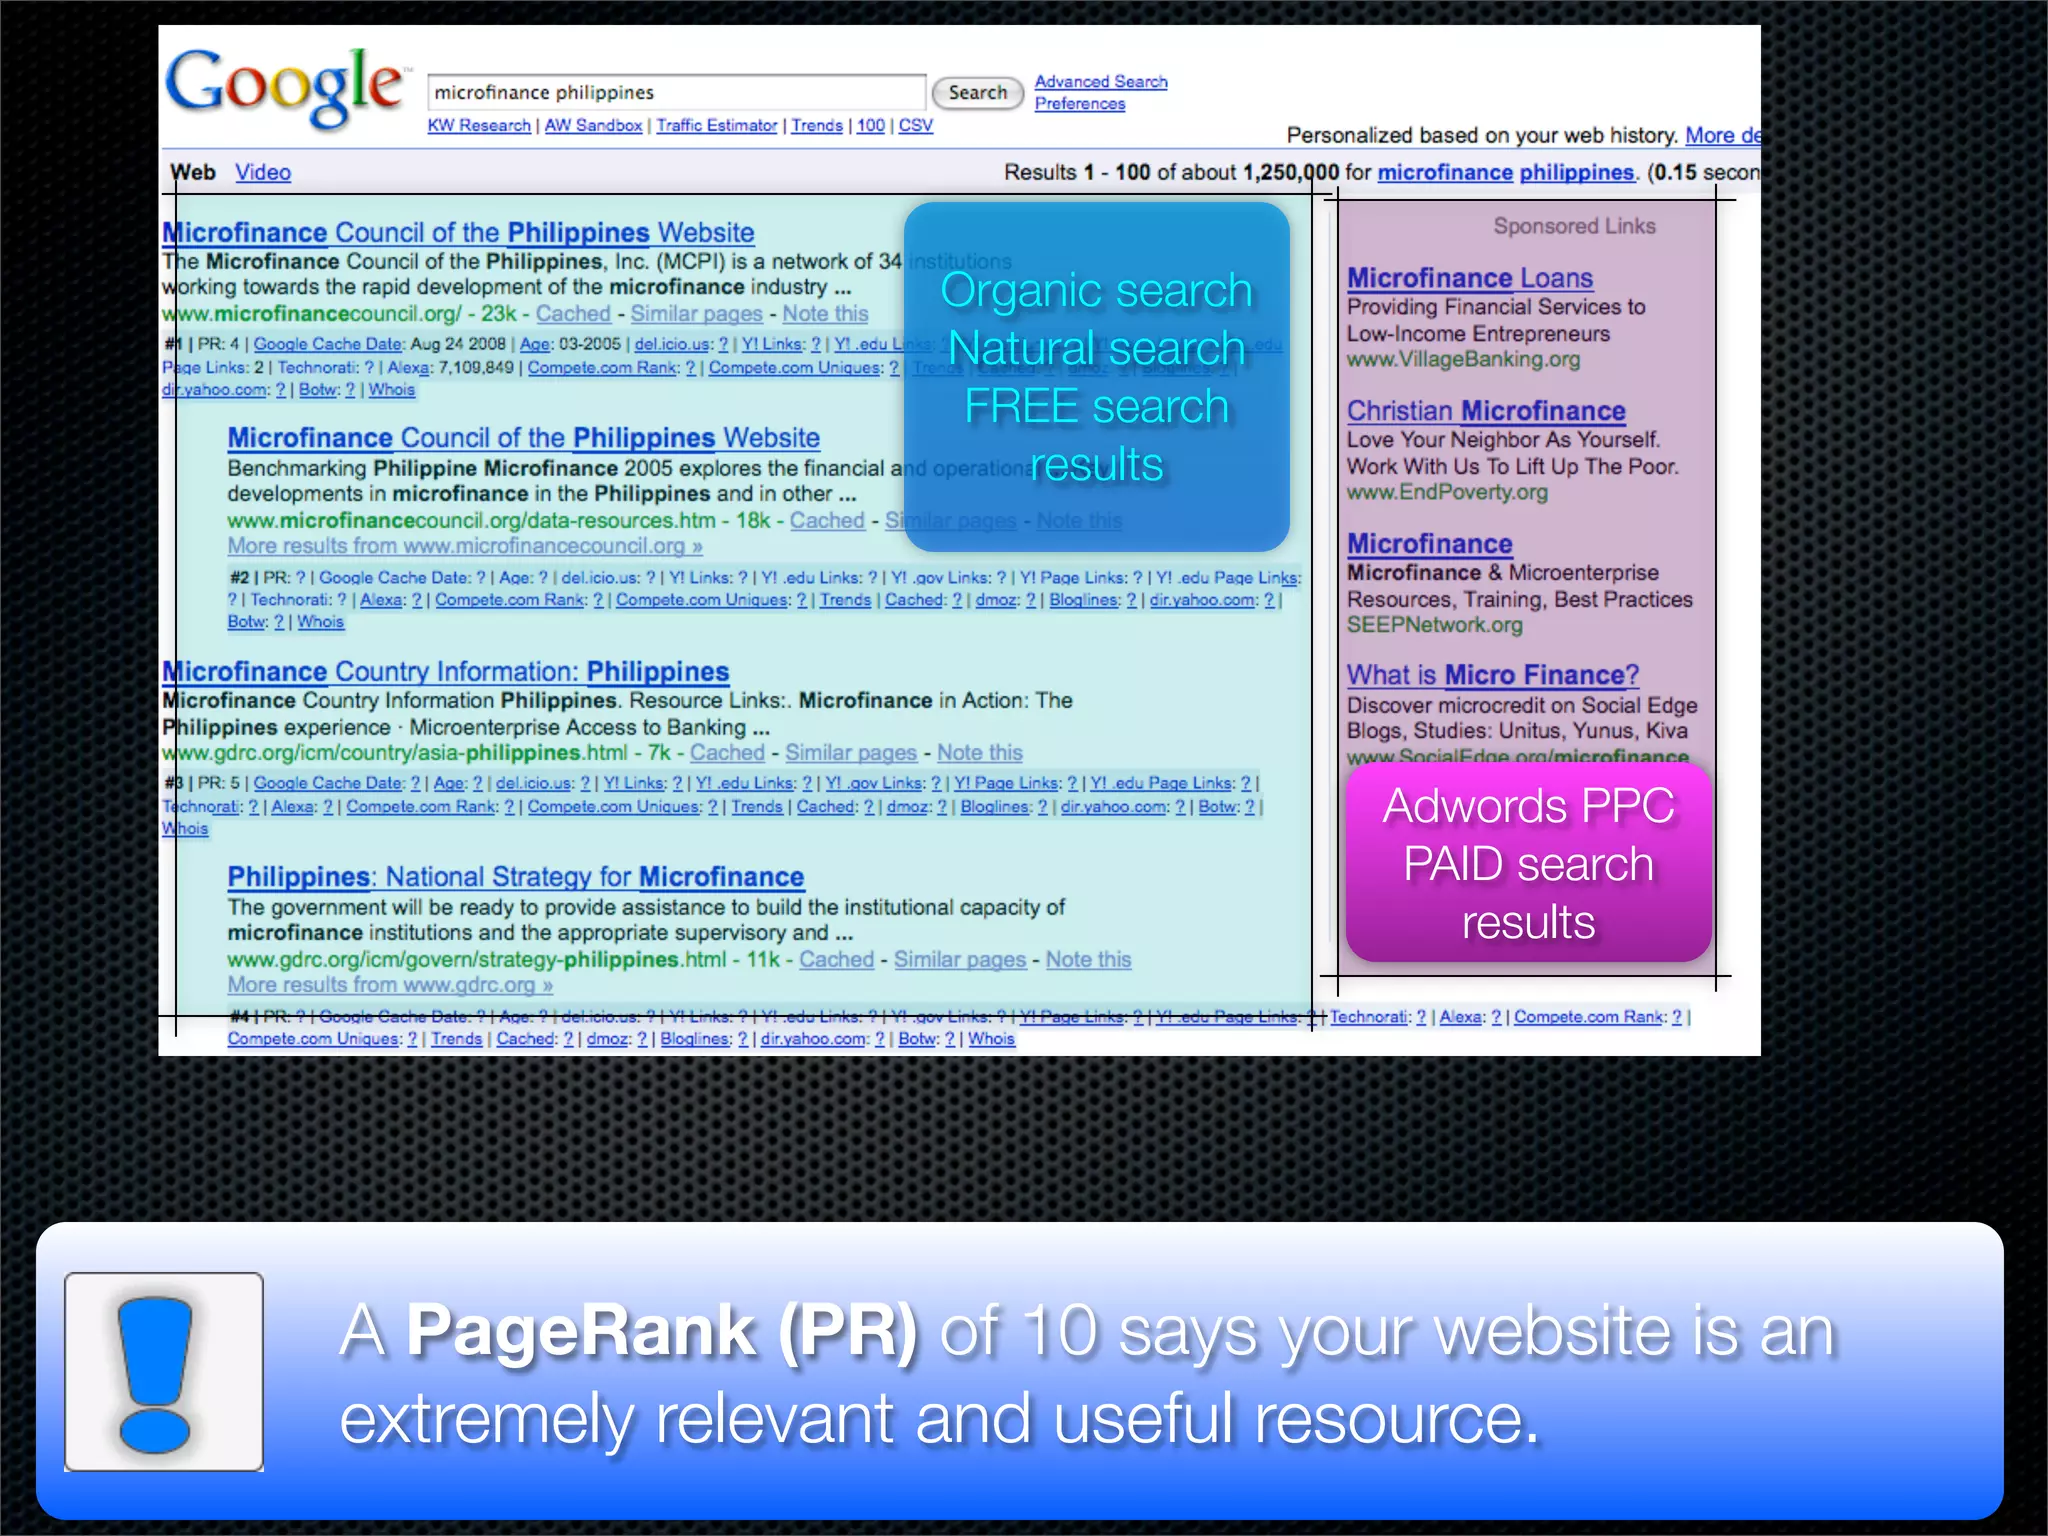Open Advanced Search link
This screenshot has width=2048, height=1536.
(x=1101, y=82)
